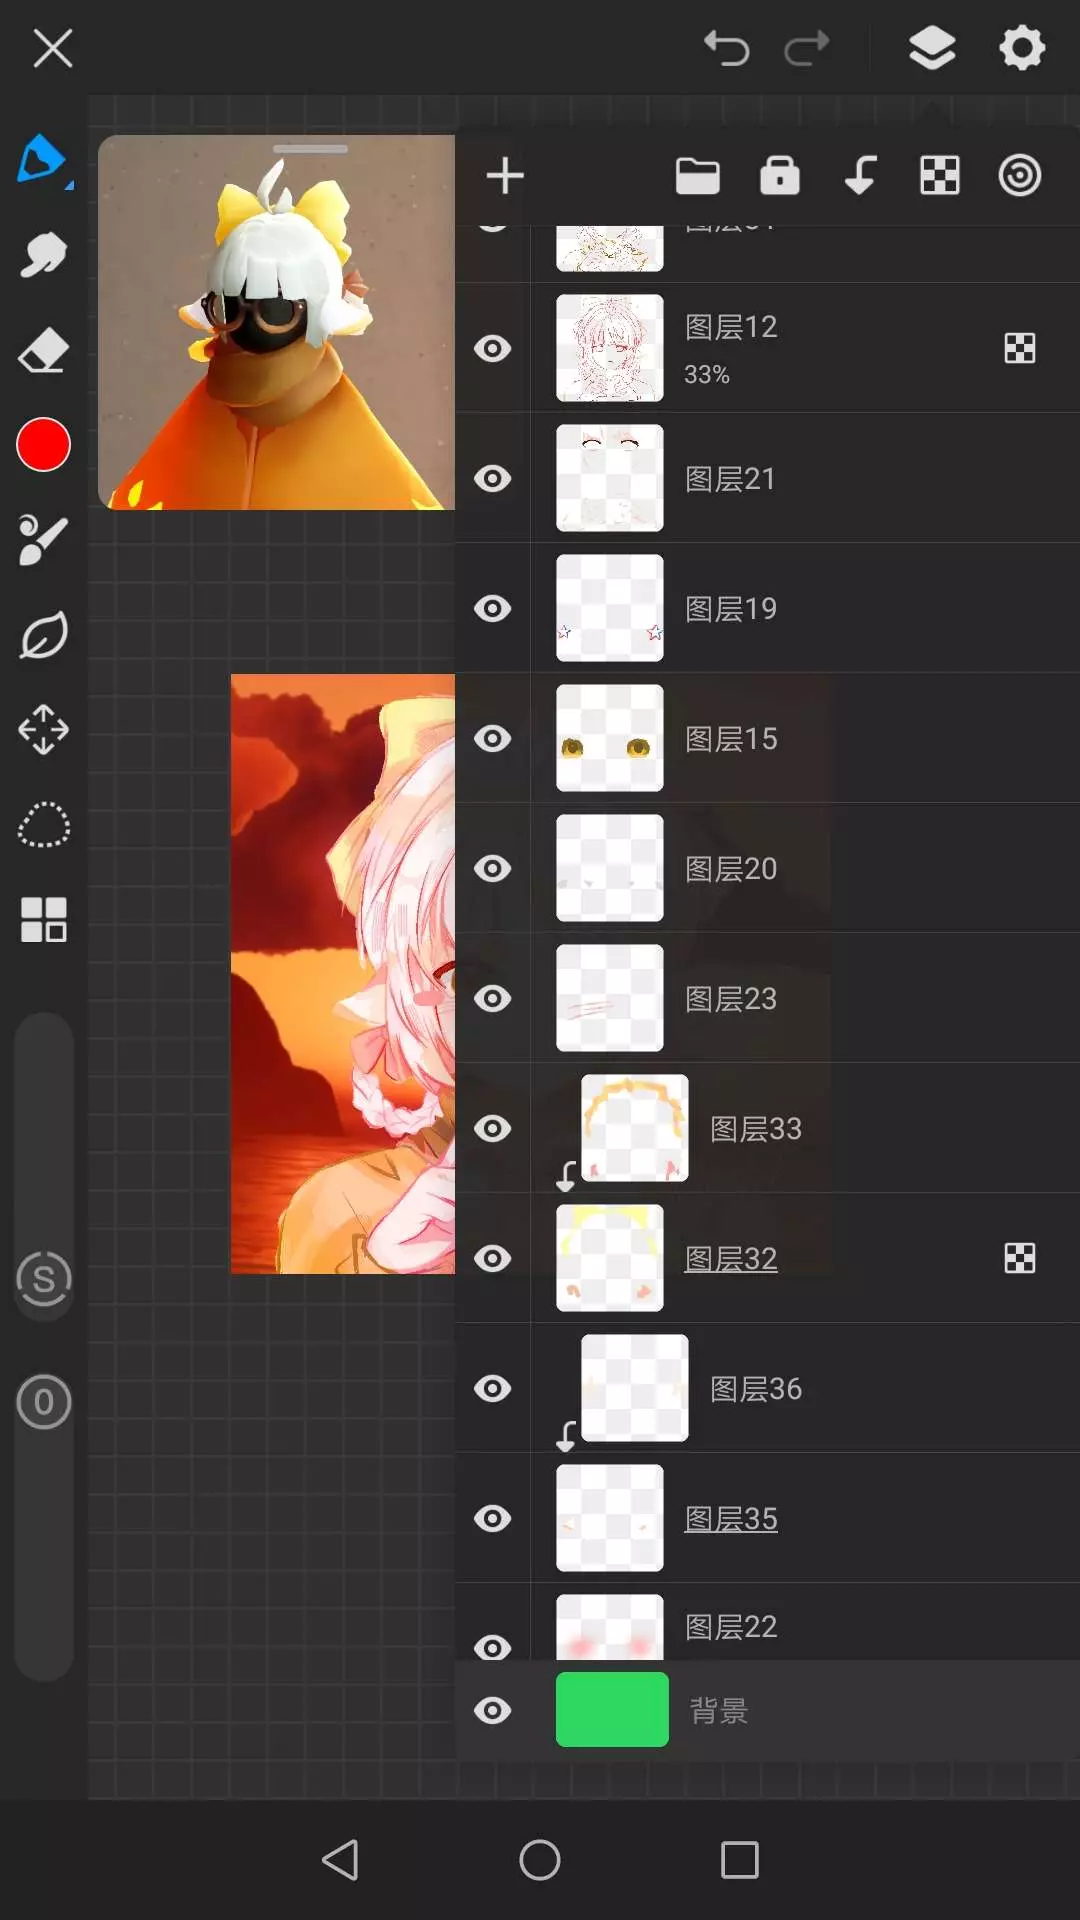Hide layer 图层12
The image size is (1080, 1920).
coord(492,348)
